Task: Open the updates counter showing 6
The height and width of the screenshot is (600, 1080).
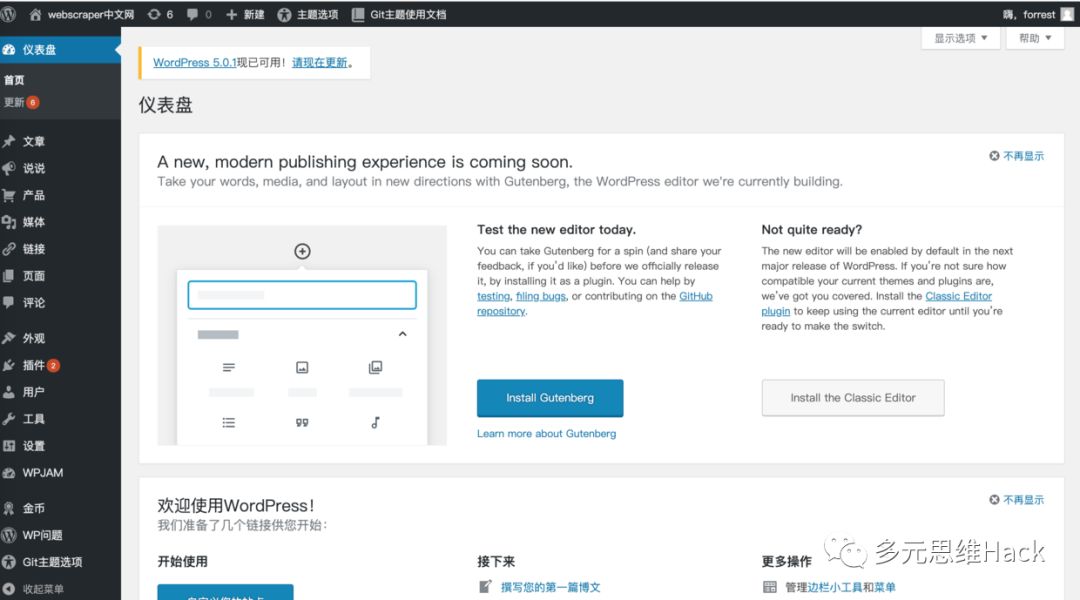Action: coord(160,14)
